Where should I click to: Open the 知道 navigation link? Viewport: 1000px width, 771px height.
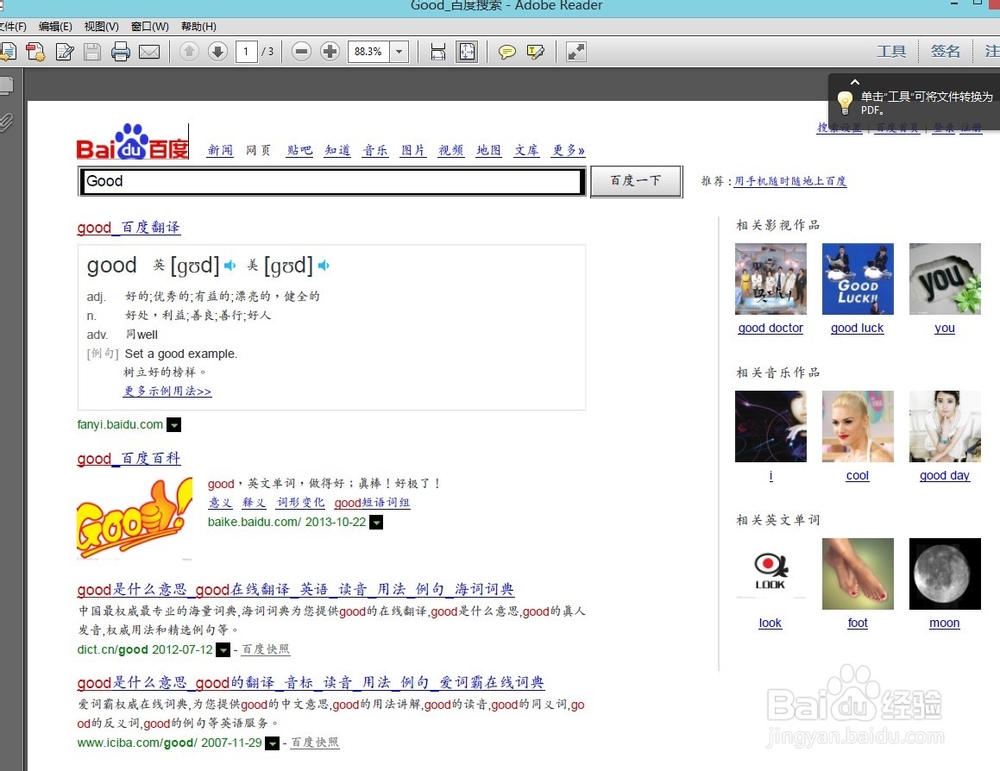coord(337,150)
